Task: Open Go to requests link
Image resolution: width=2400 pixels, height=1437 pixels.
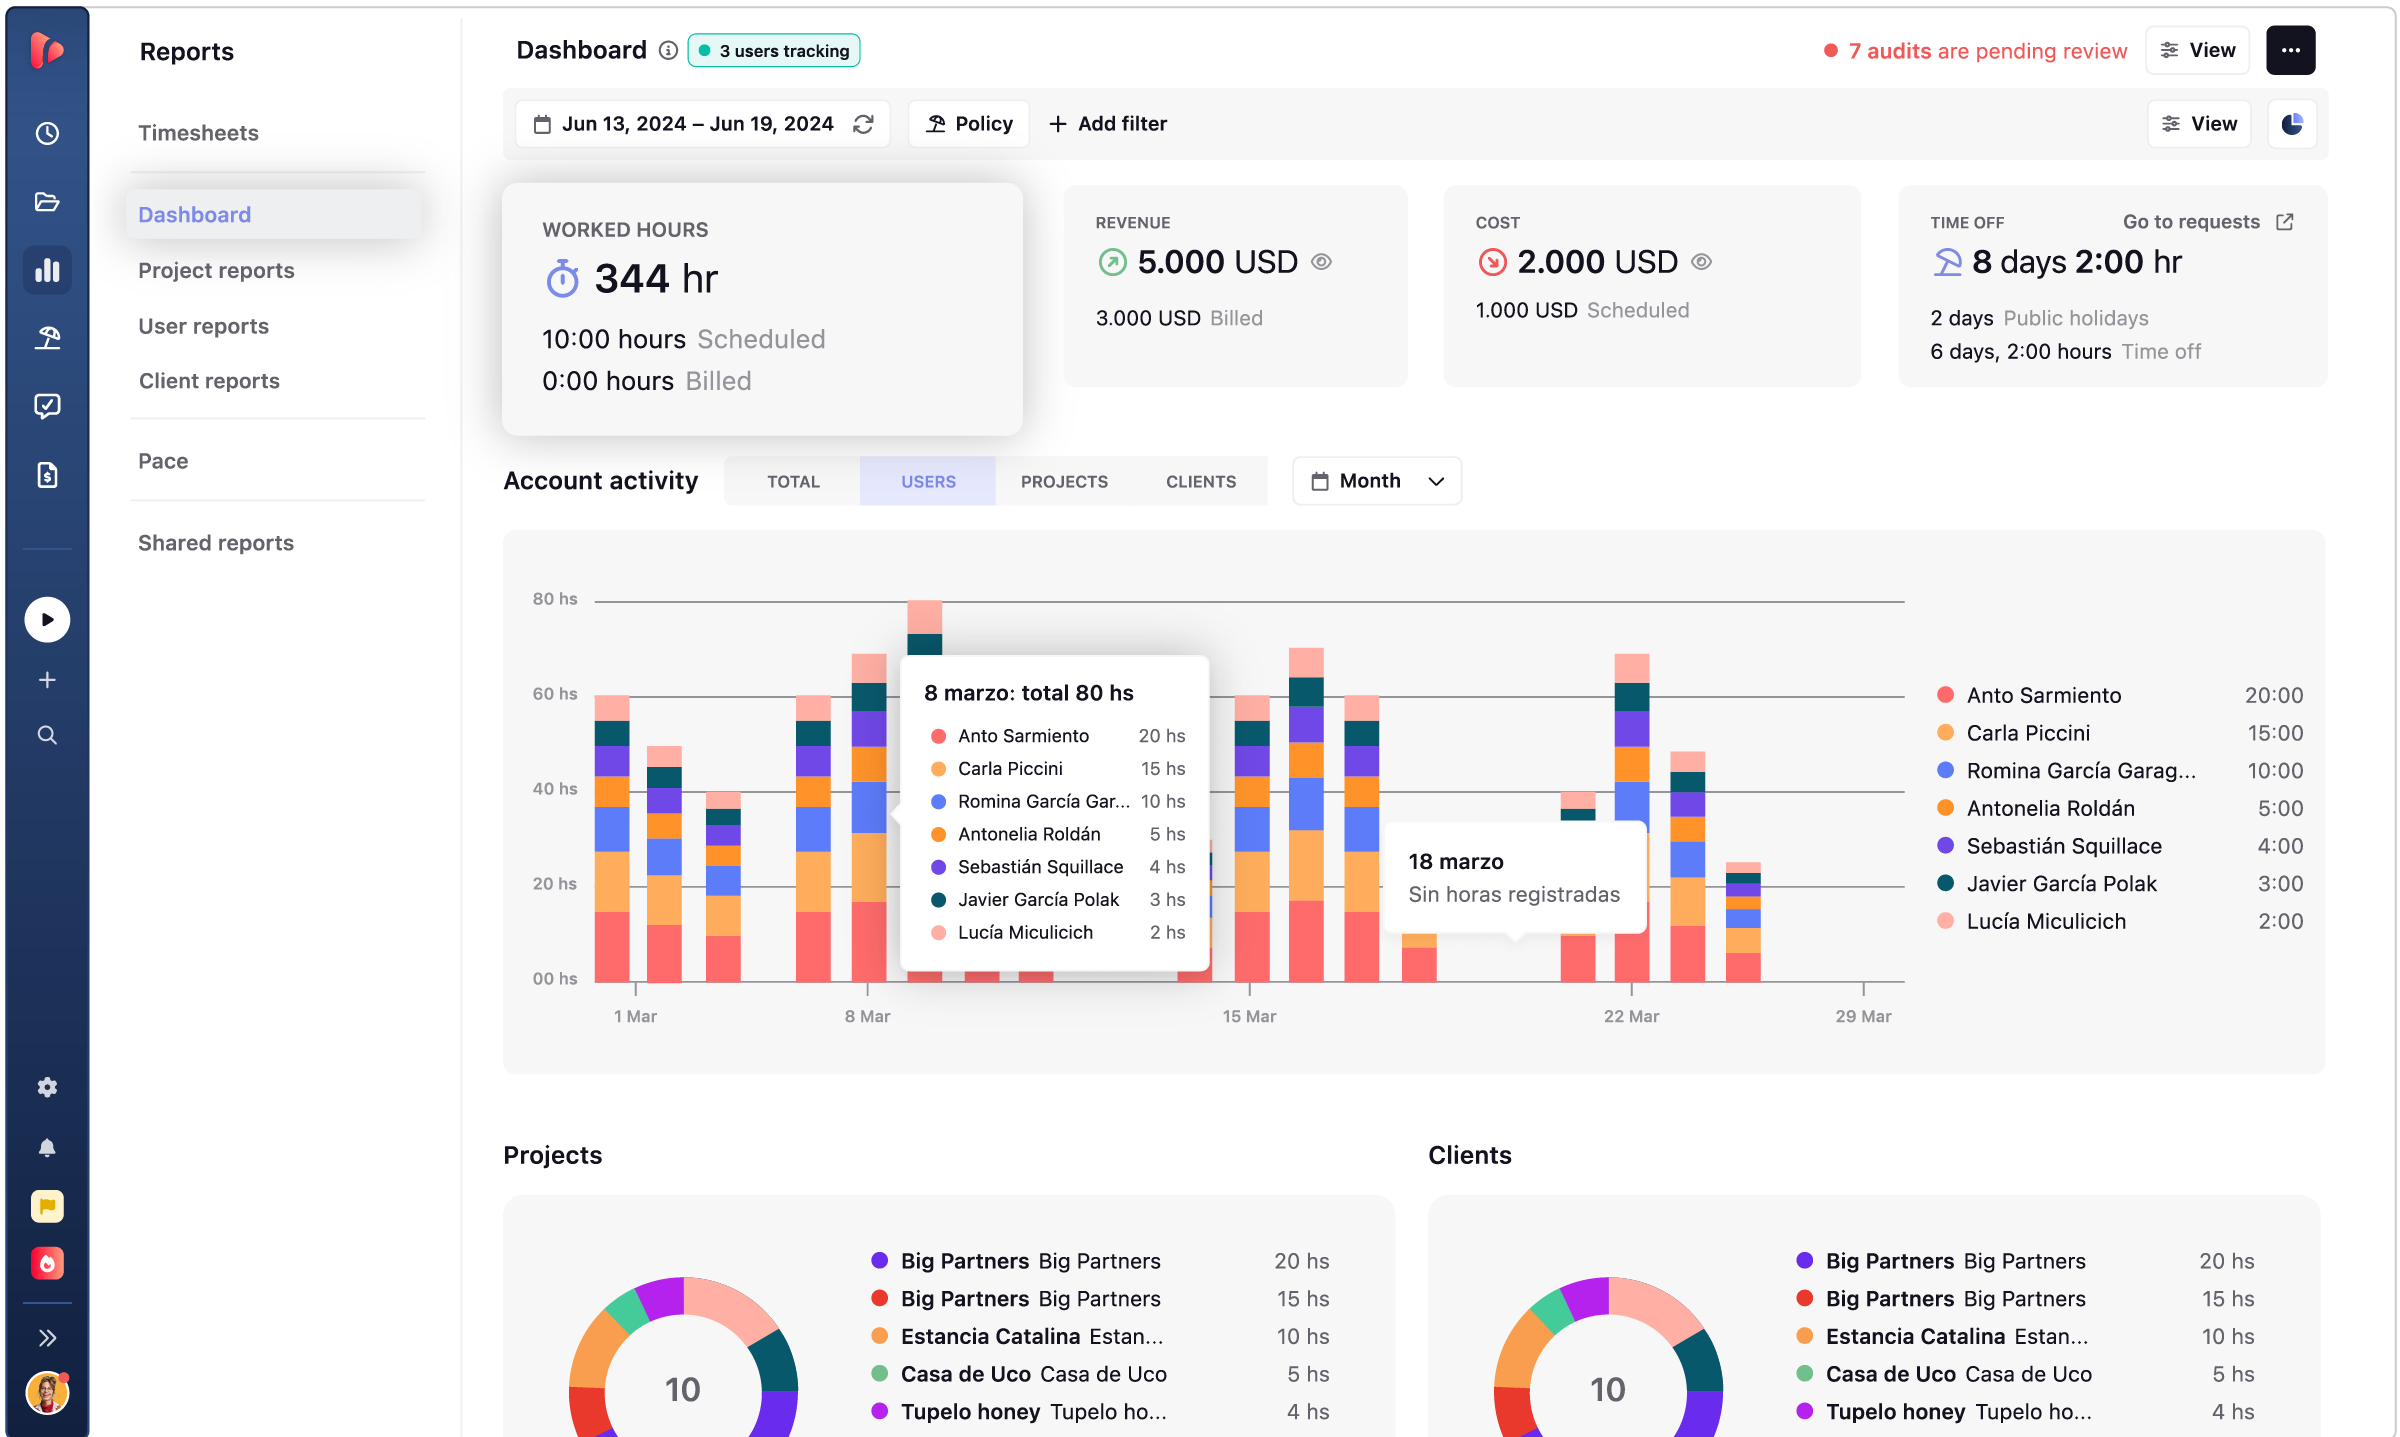Action: coord(2208,222)
